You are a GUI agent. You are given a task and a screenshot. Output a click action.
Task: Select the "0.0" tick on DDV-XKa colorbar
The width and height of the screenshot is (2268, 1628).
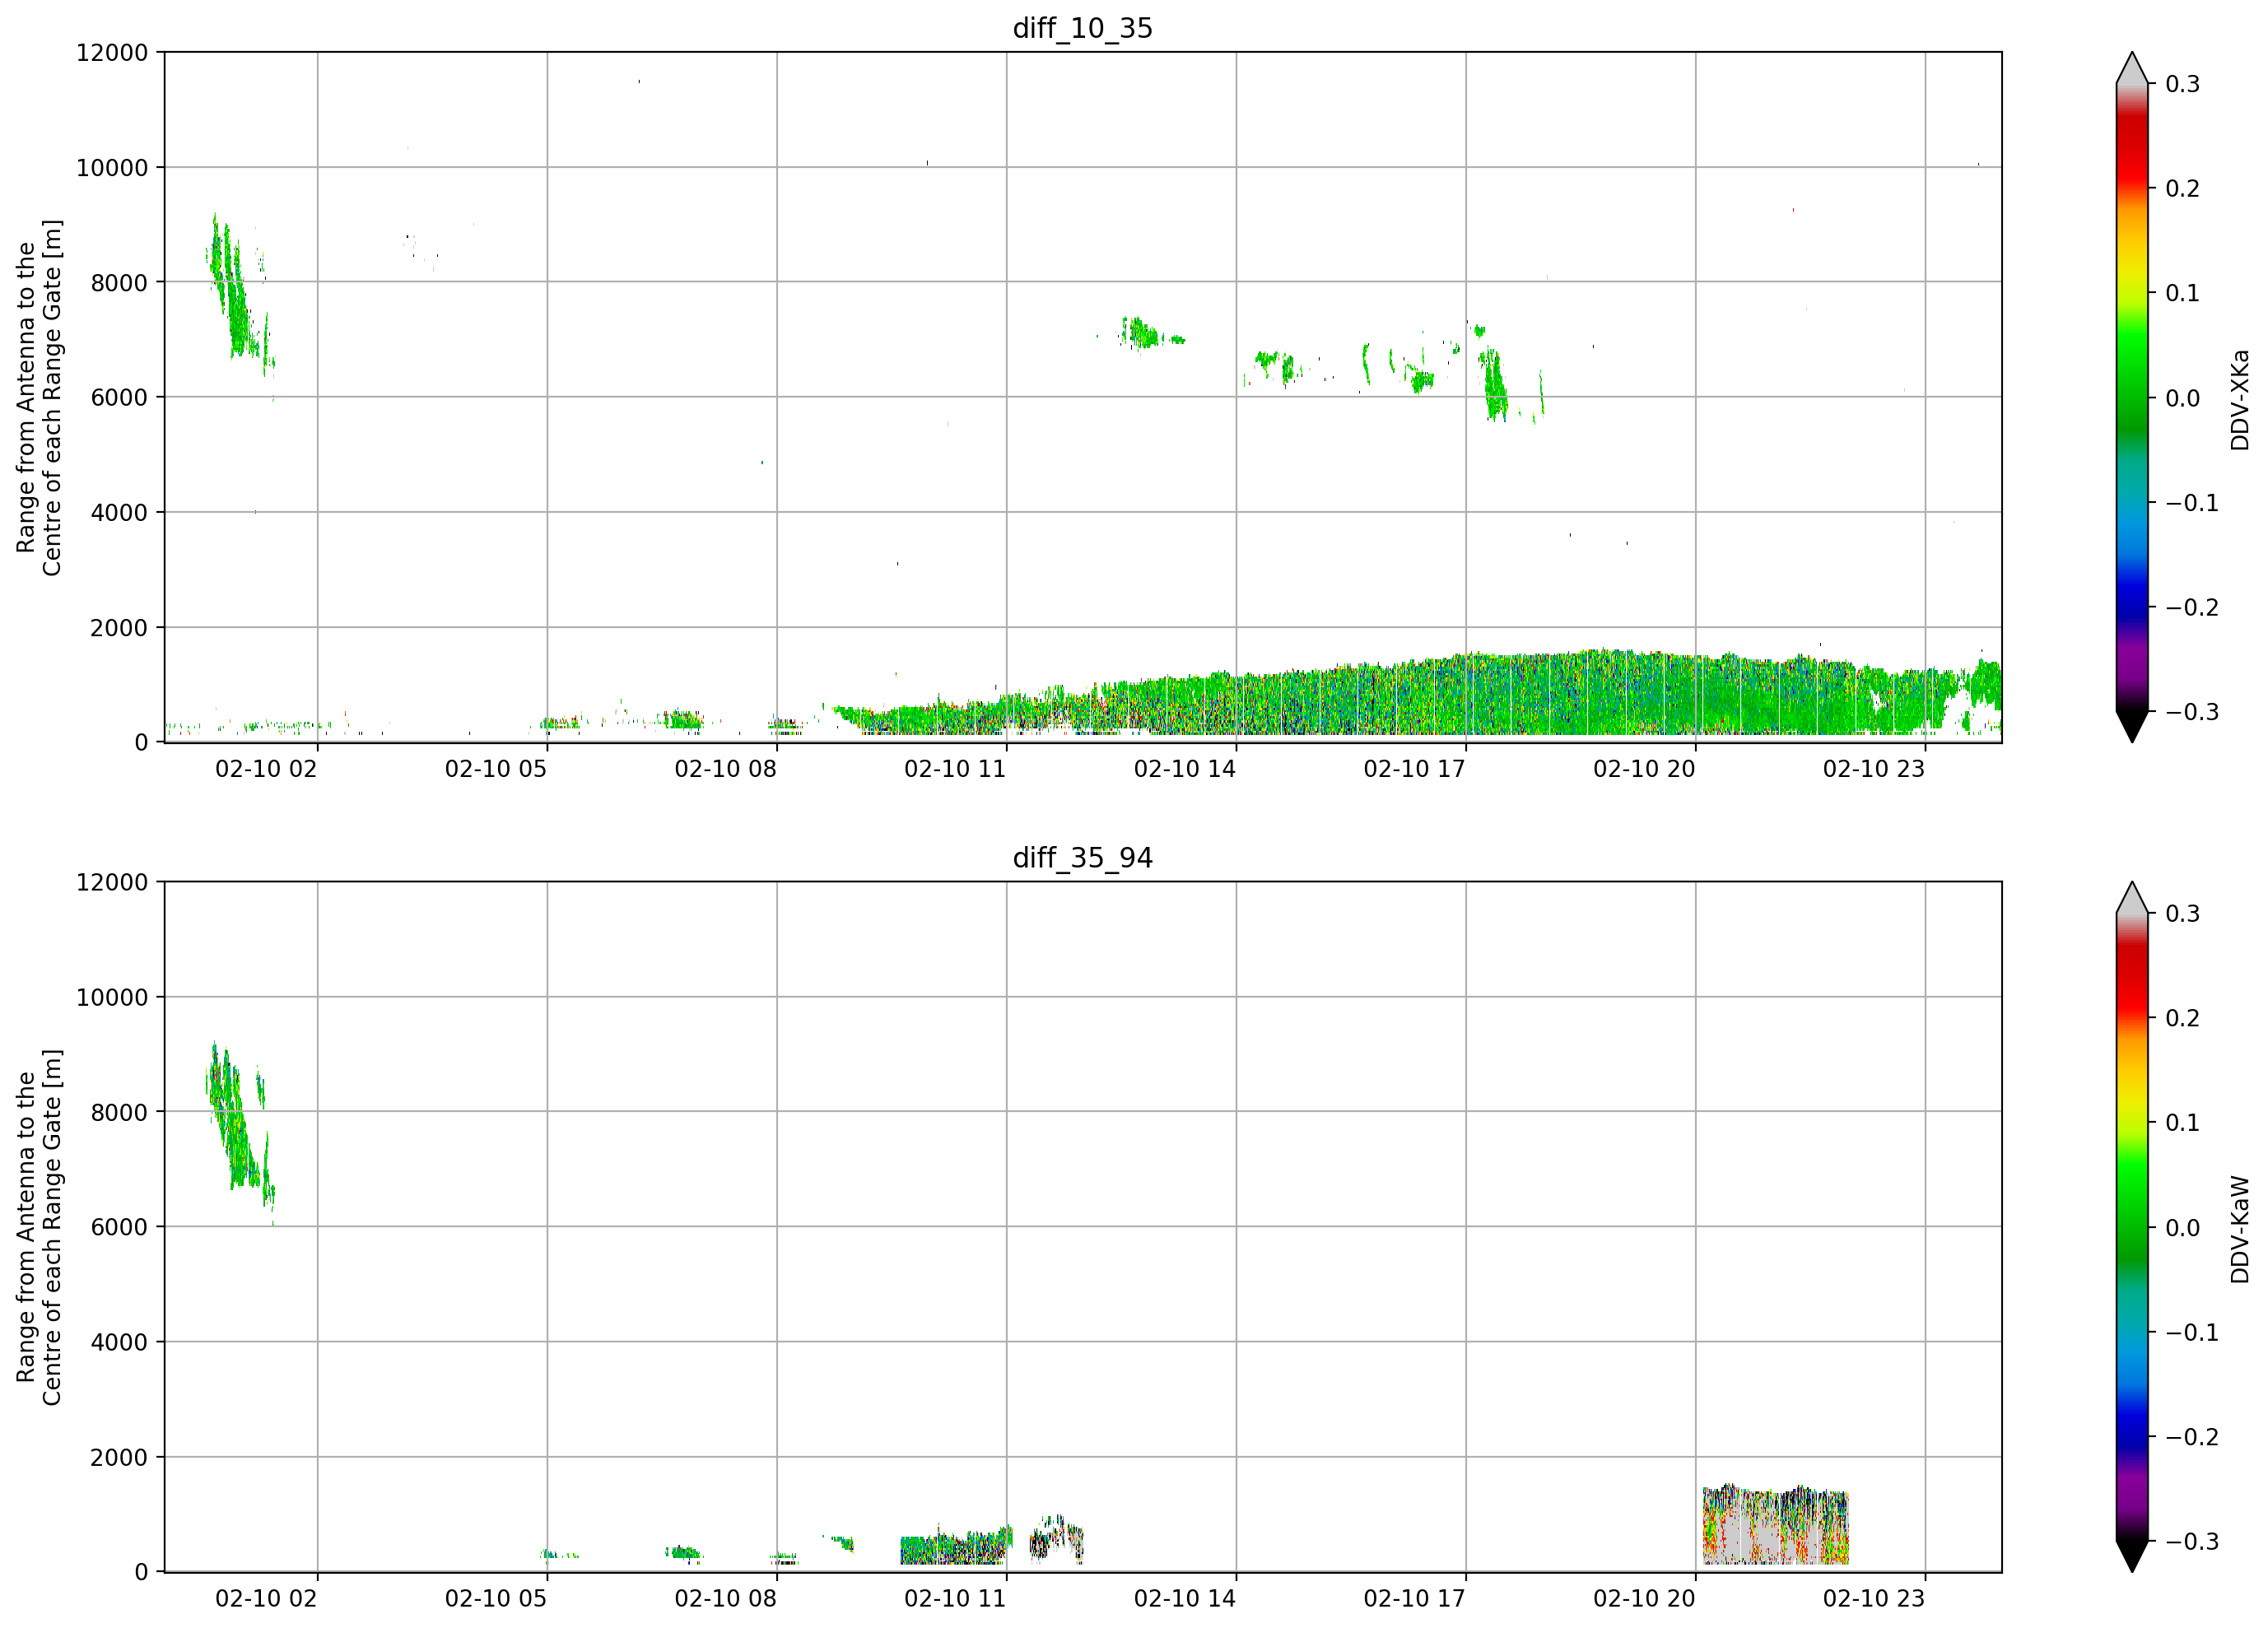(2183, 398)
